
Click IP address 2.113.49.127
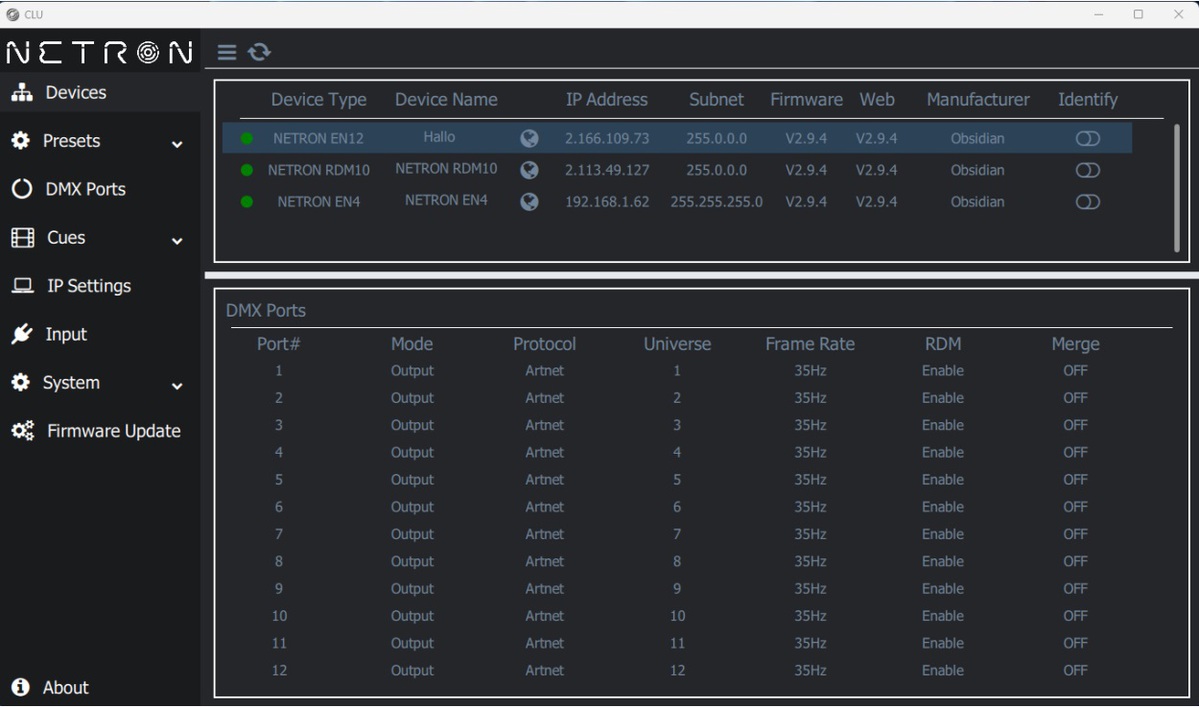607,171
